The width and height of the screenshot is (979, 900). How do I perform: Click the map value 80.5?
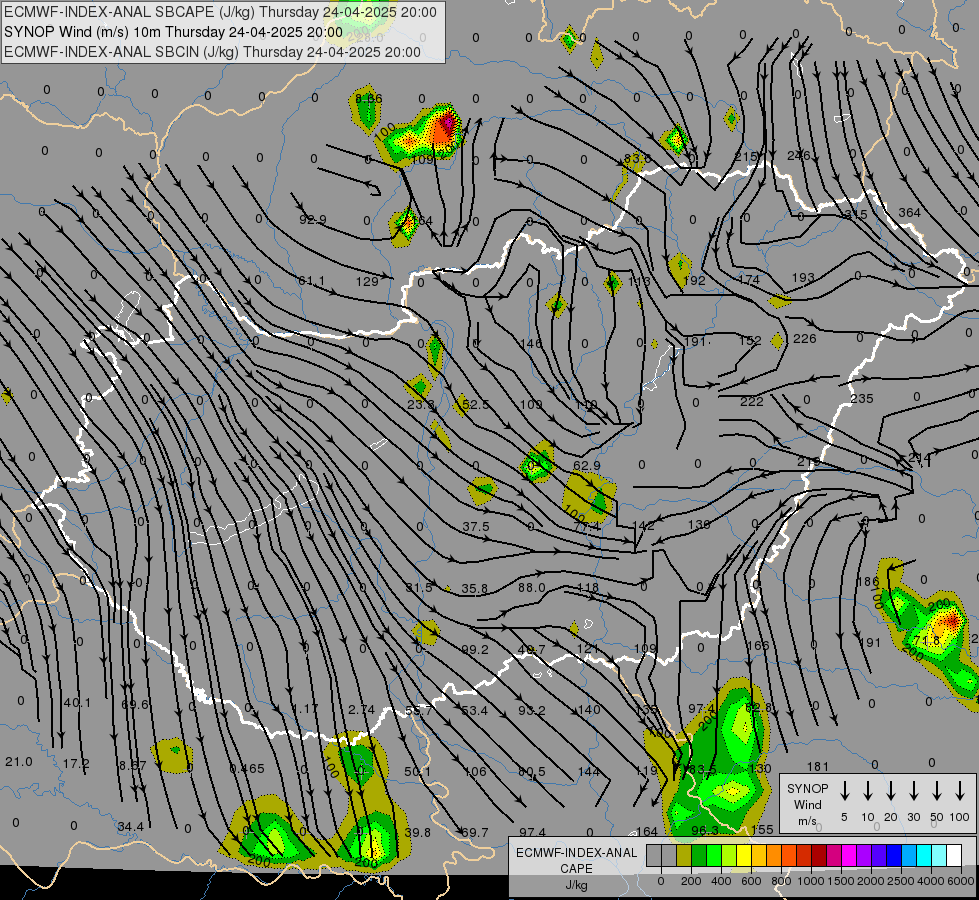point(531,771)
